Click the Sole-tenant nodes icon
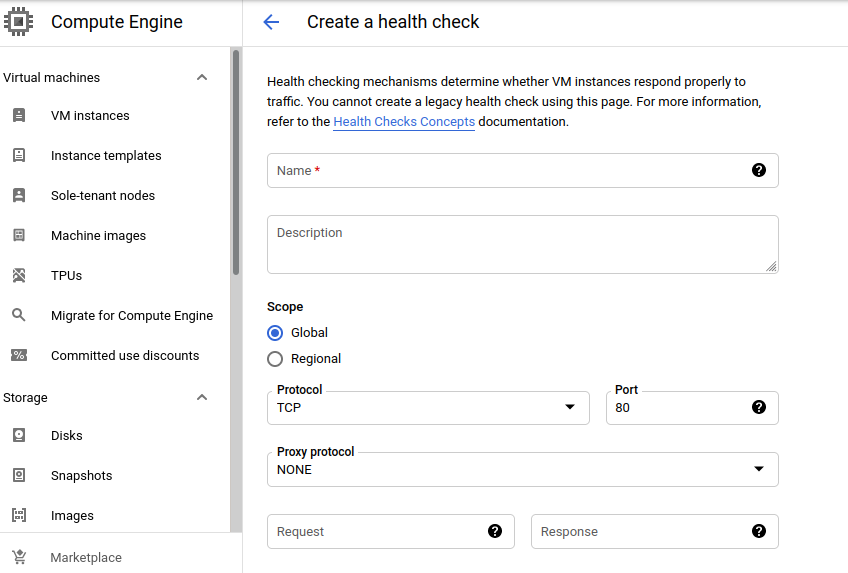Viewport: 848px width, 573px height. pos(19,195)
